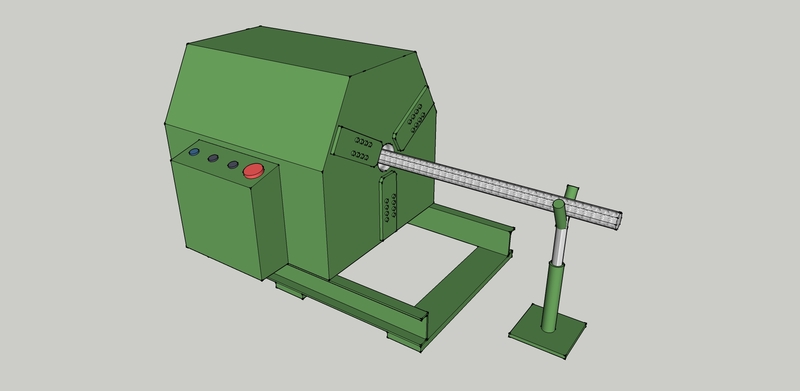
Task: Select the small blue button on control panel
Action: pos(194,152)
